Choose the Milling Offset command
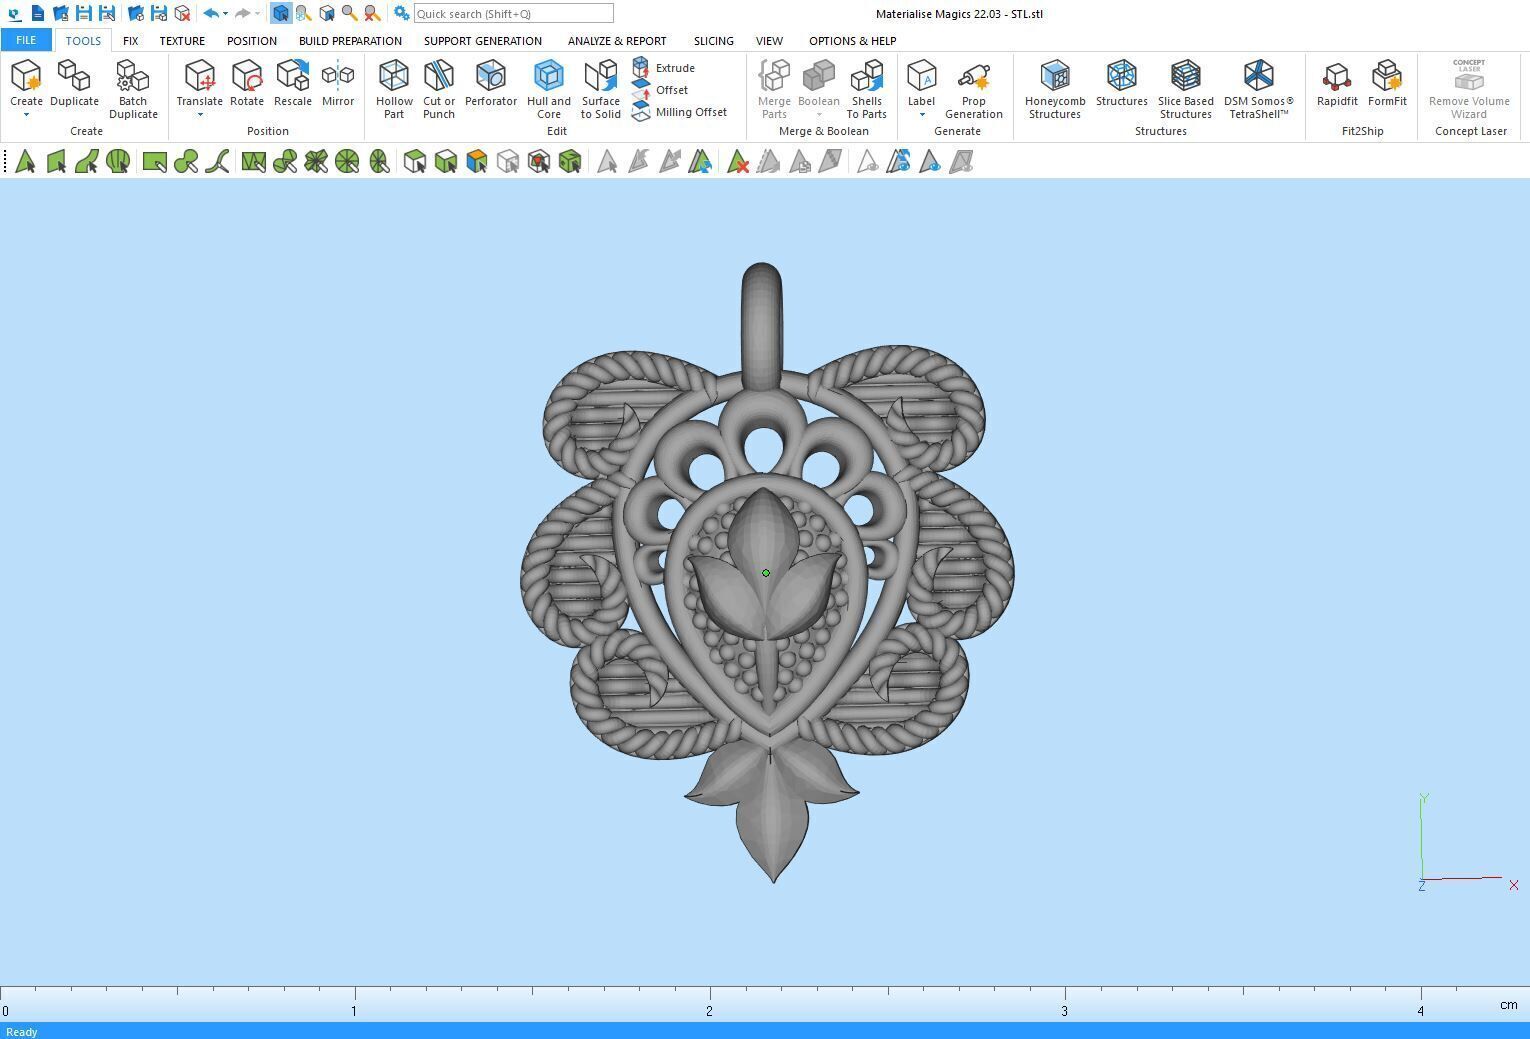This screenshot has width=1530, height=1039. (x=680, y=112)
